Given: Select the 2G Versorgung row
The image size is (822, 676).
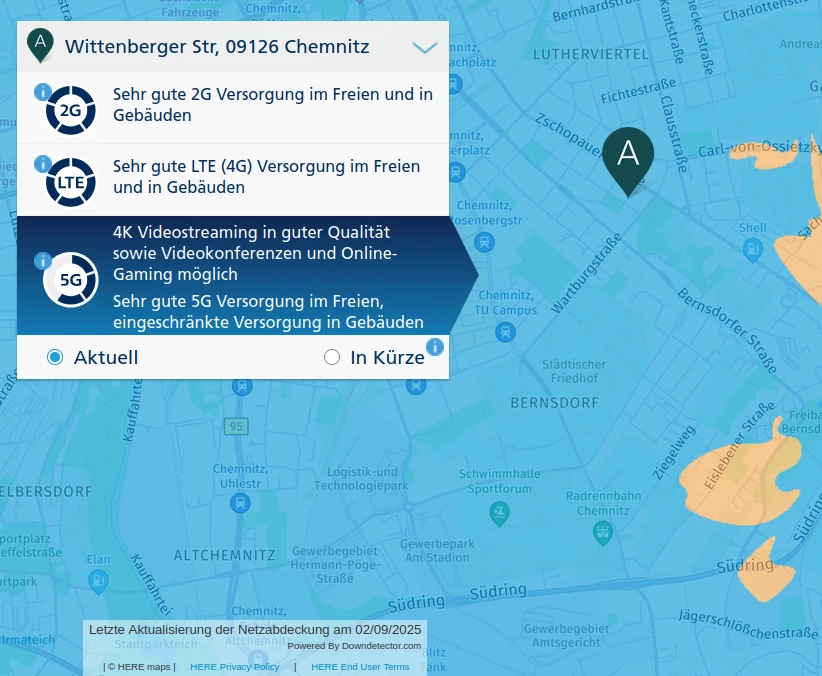Looking at the screenshot, I should [x=233, y=108].
